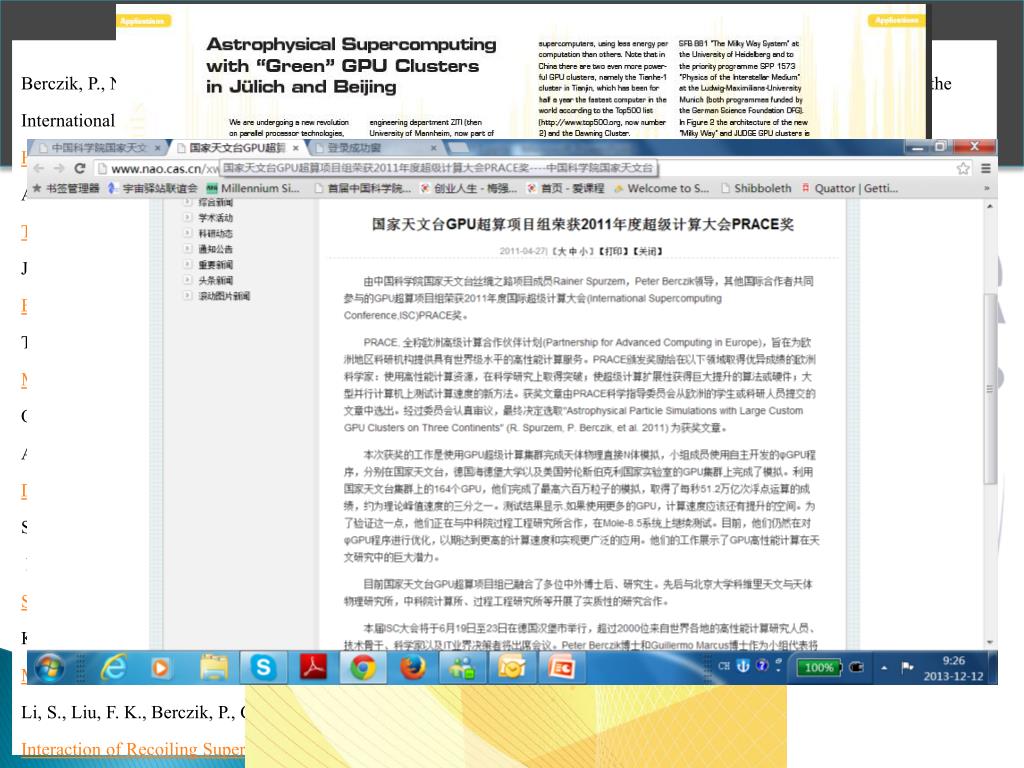
Task: Click the 打印 print link
Action: (x=614, y=251)
